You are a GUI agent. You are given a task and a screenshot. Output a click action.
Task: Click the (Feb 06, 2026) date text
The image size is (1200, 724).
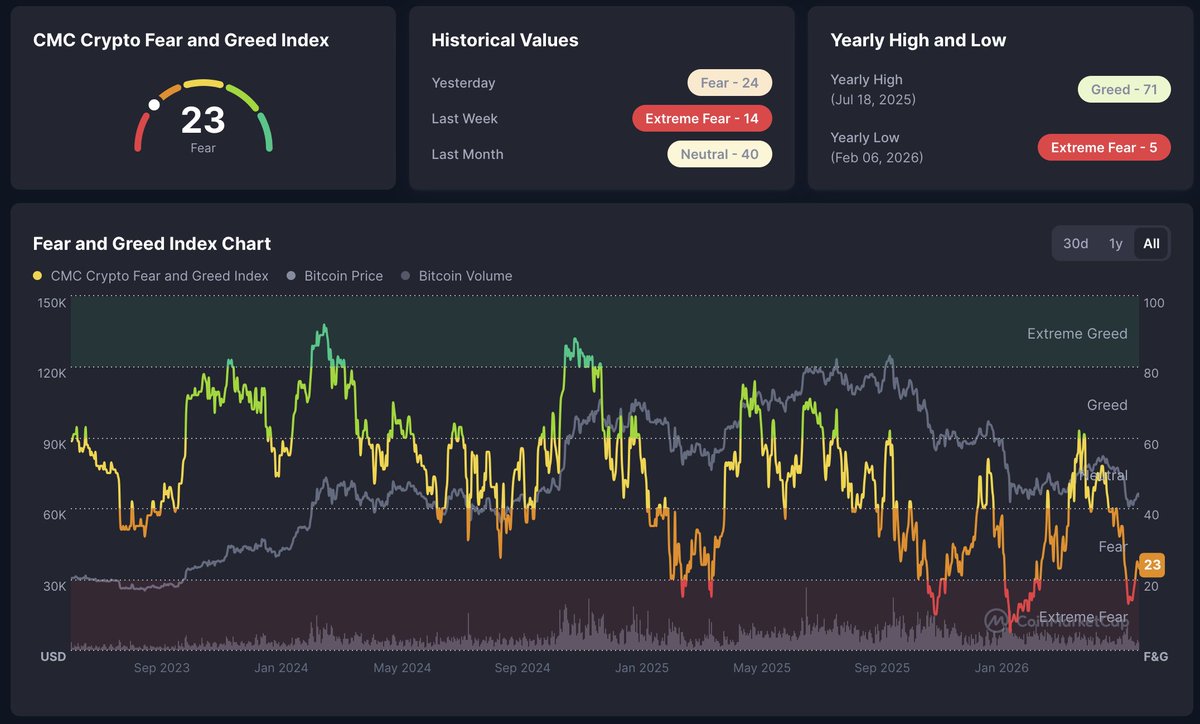point(876,158)
